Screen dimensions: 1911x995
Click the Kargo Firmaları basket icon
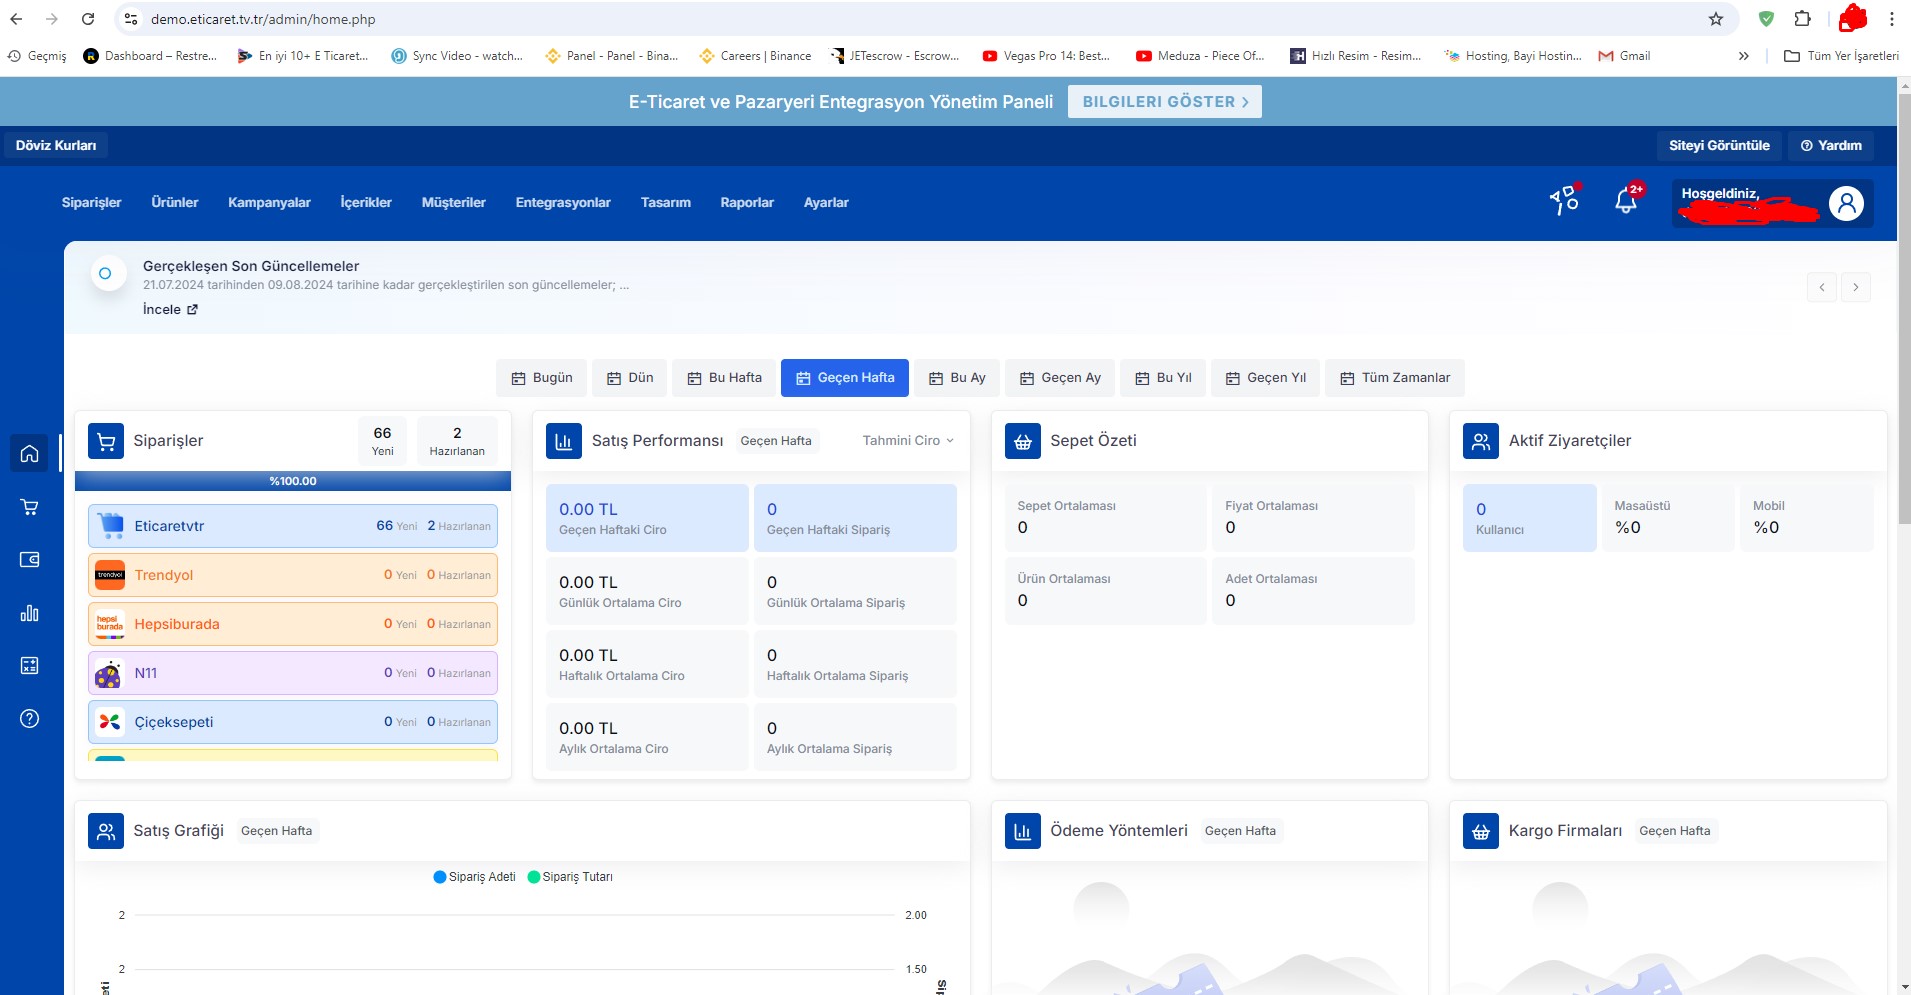1481,831
